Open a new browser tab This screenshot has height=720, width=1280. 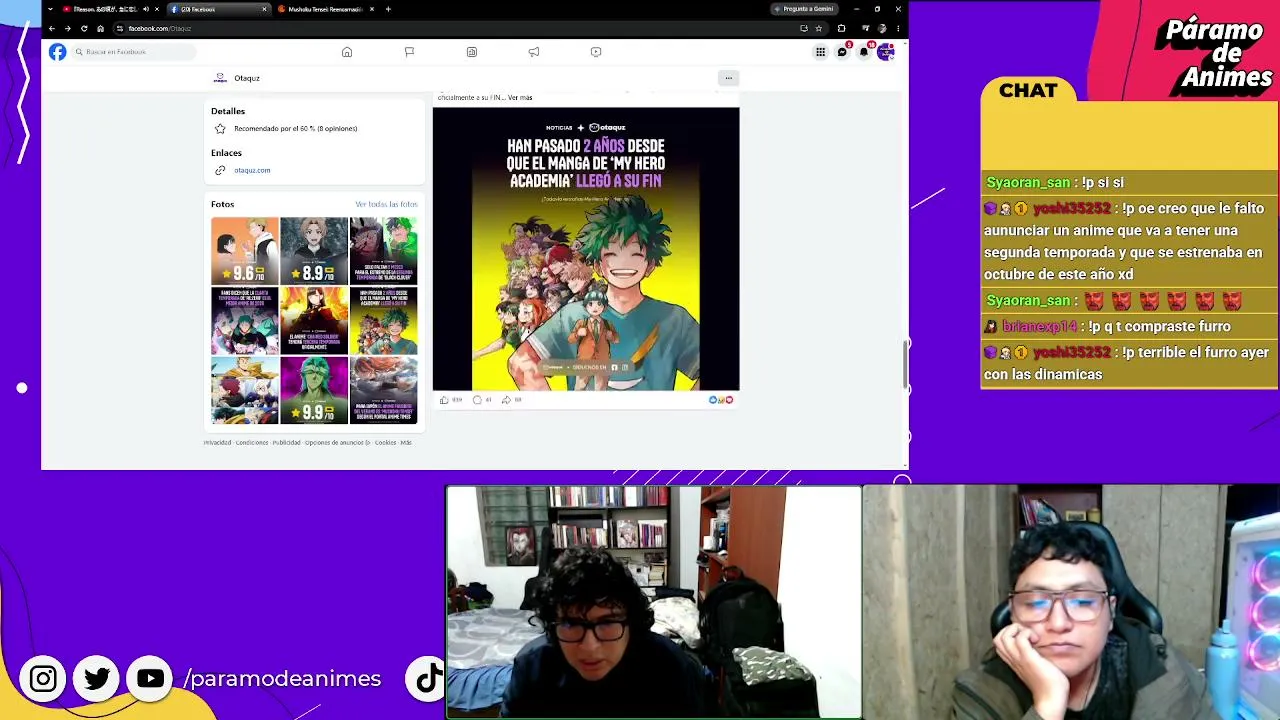coord(388,9)
